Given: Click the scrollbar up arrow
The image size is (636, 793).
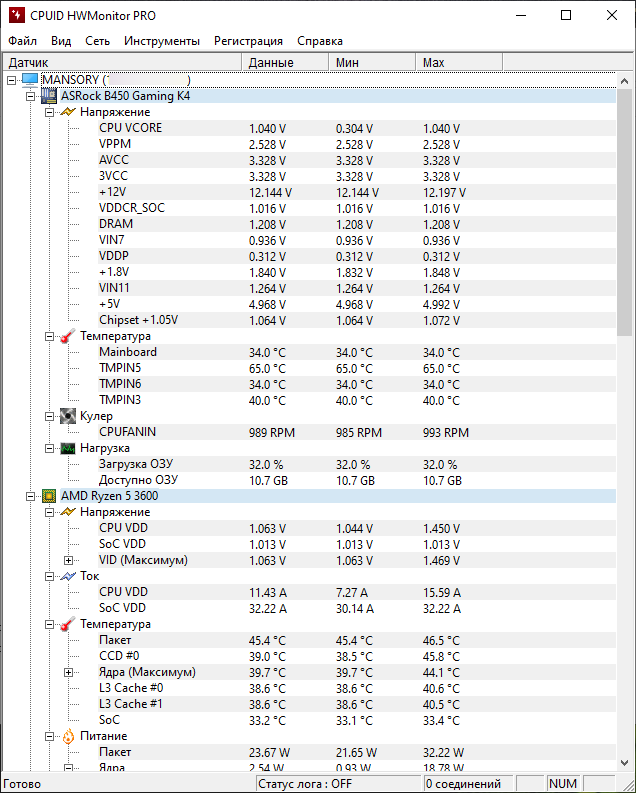Looking at the screenshot, I should 624,81.
